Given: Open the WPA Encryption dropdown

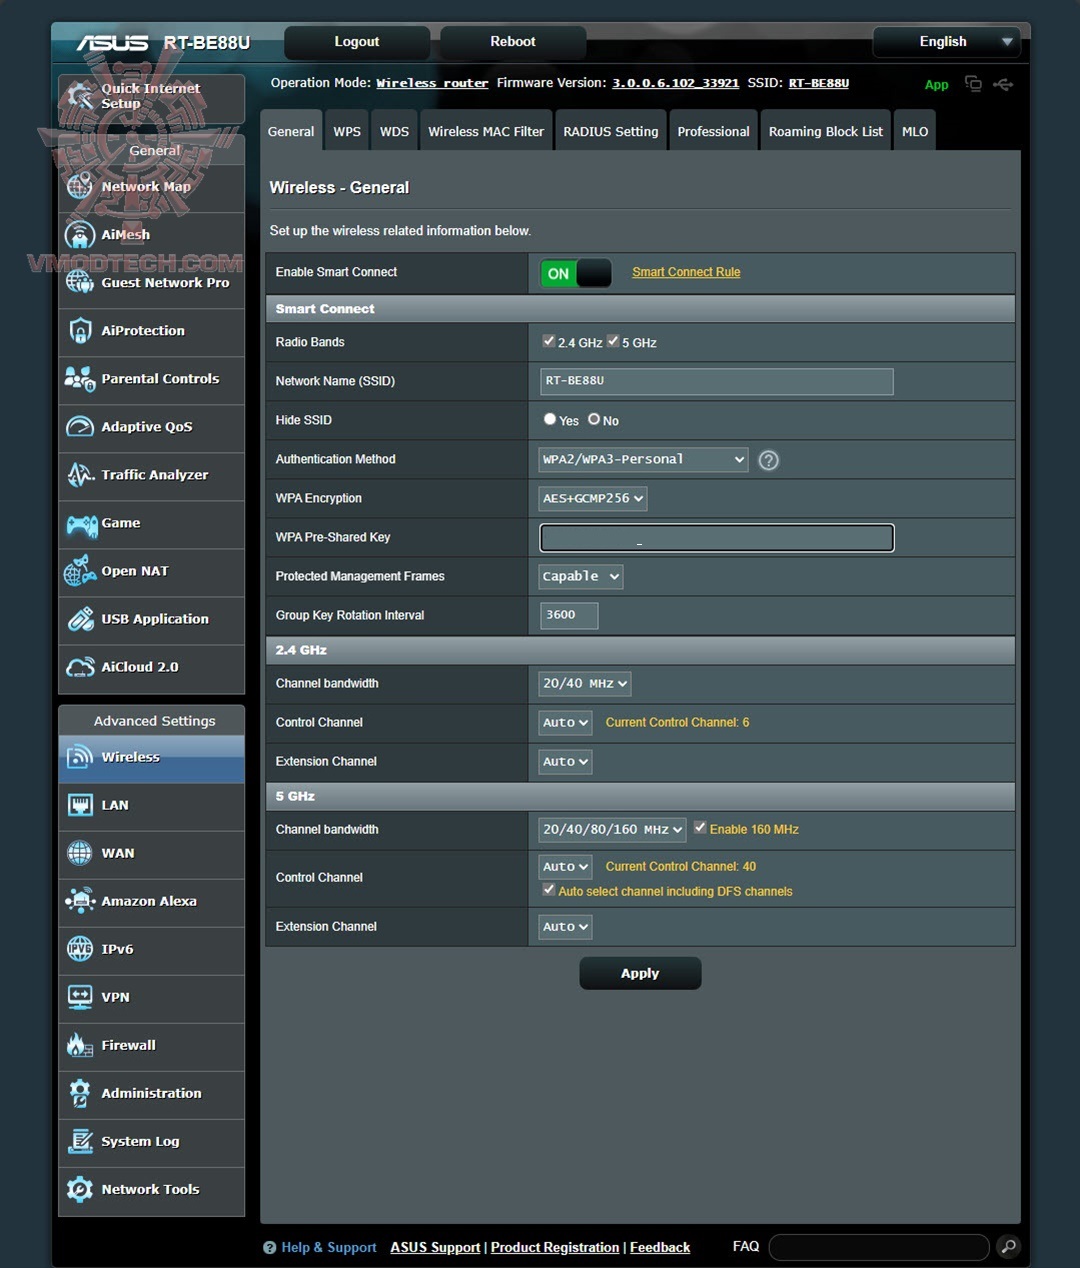Looking at the screenshot, I should (593, 498).
